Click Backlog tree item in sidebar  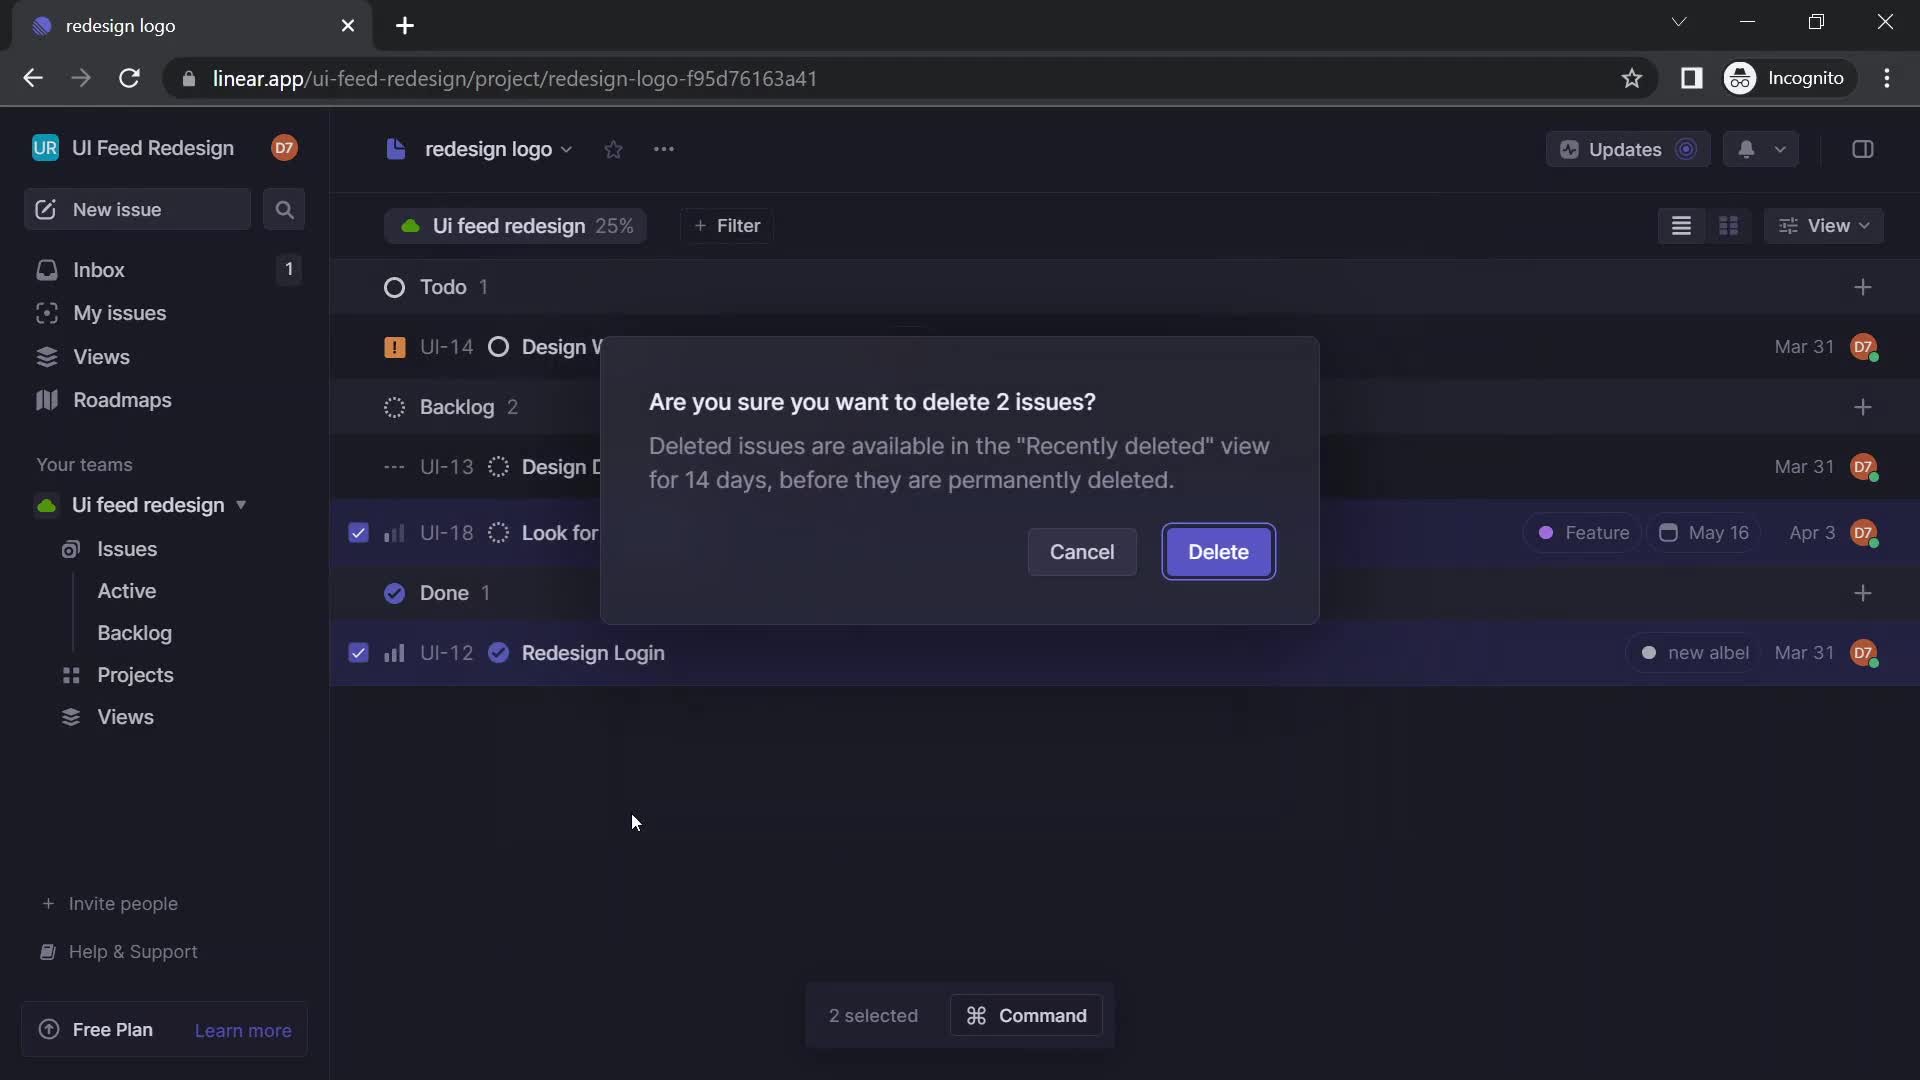[133, 633]
